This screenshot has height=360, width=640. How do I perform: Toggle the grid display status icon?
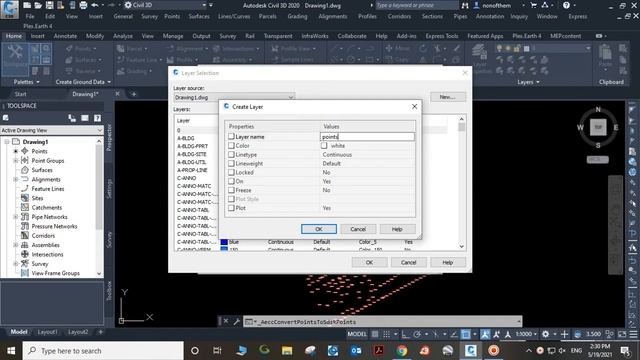pos(375,334)
